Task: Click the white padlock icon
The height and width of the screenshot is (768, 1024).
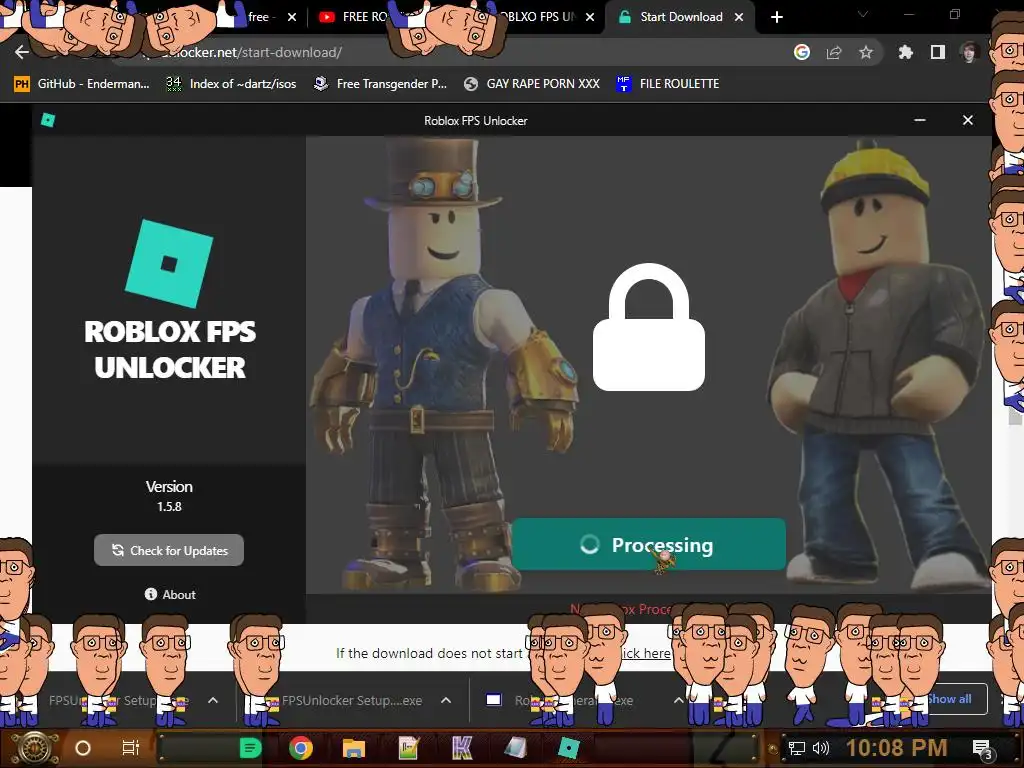Action: click(x=648, y=327)
